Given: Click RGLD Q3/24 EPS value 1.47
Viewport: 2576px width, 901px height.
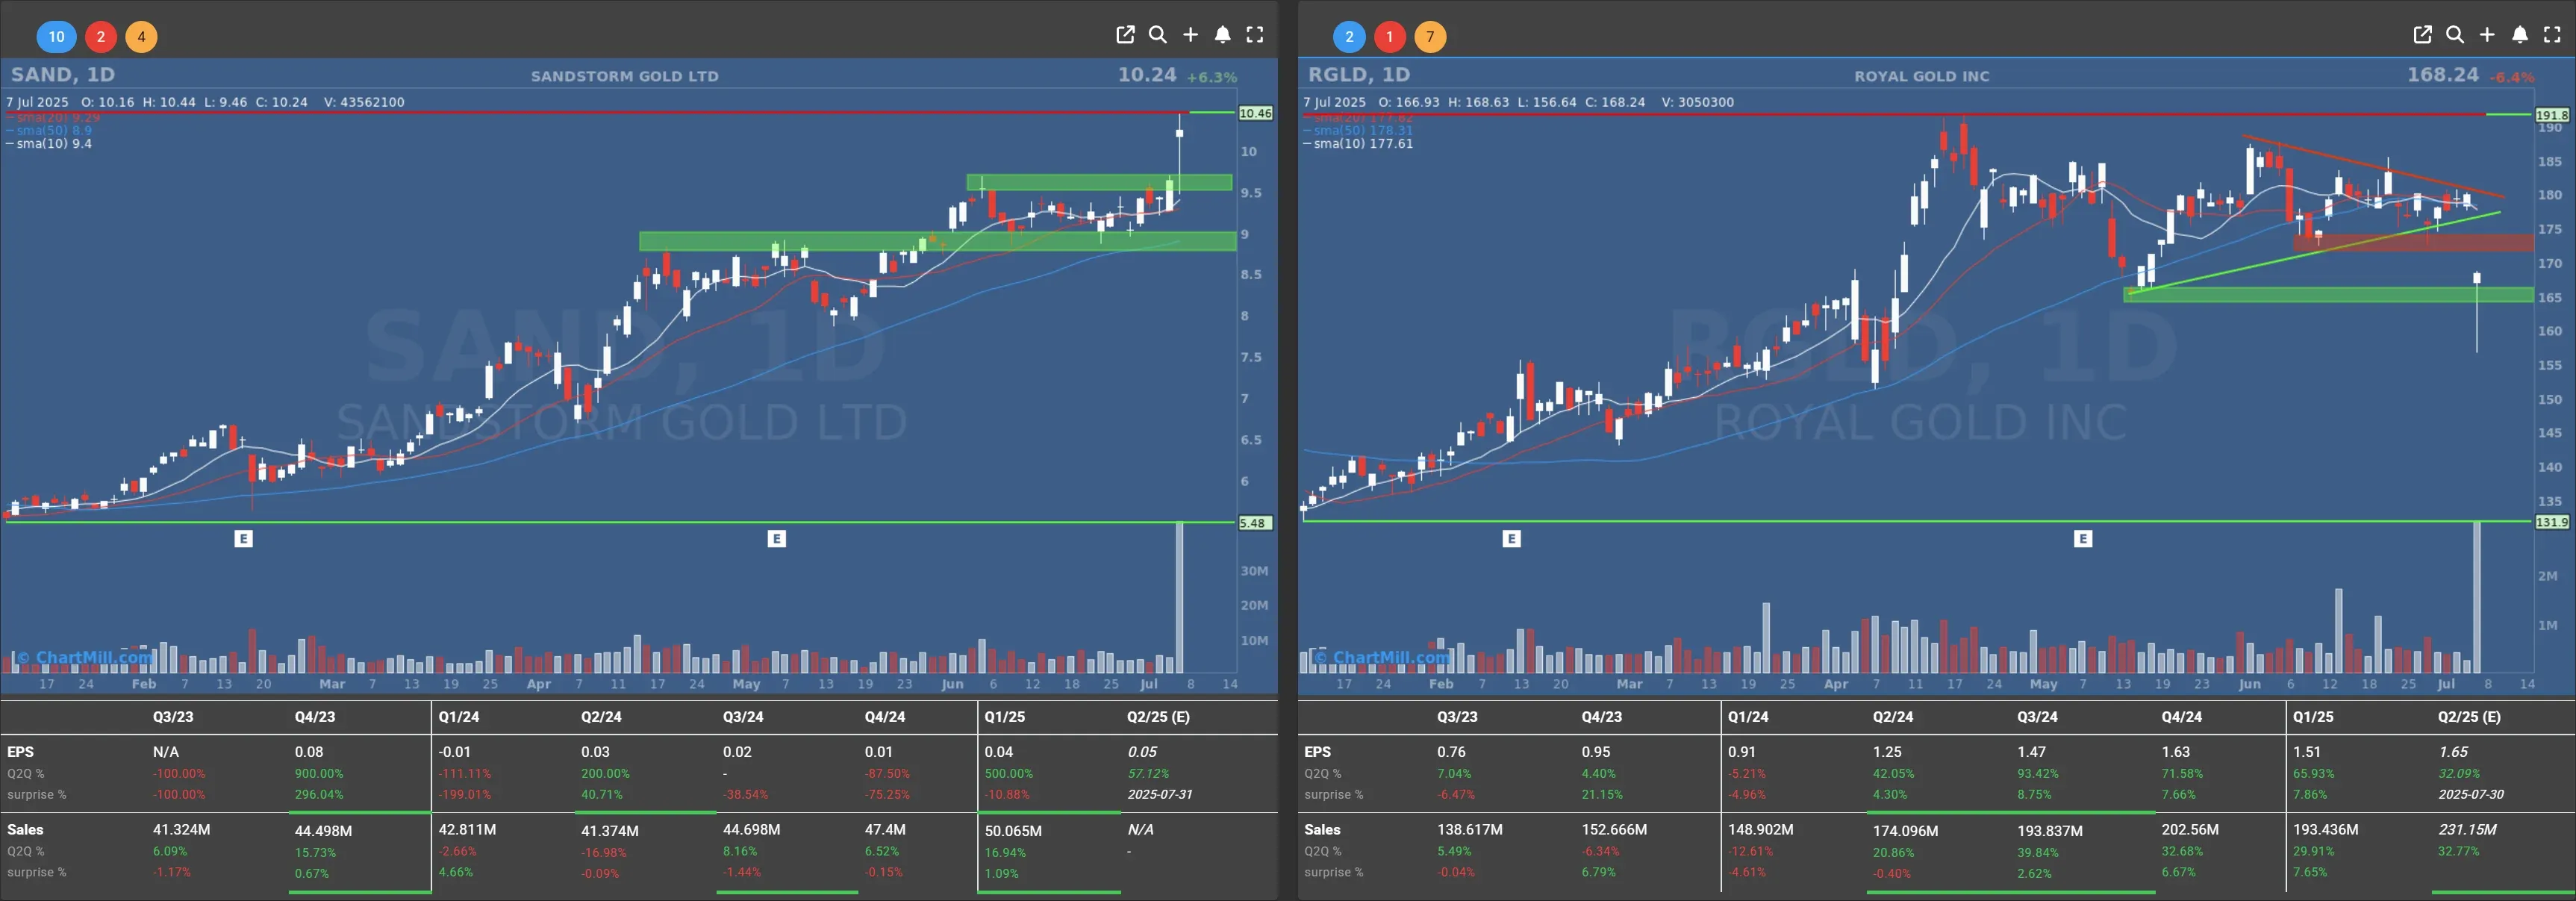Looking at the screenshot, I should coord(2031,752).
